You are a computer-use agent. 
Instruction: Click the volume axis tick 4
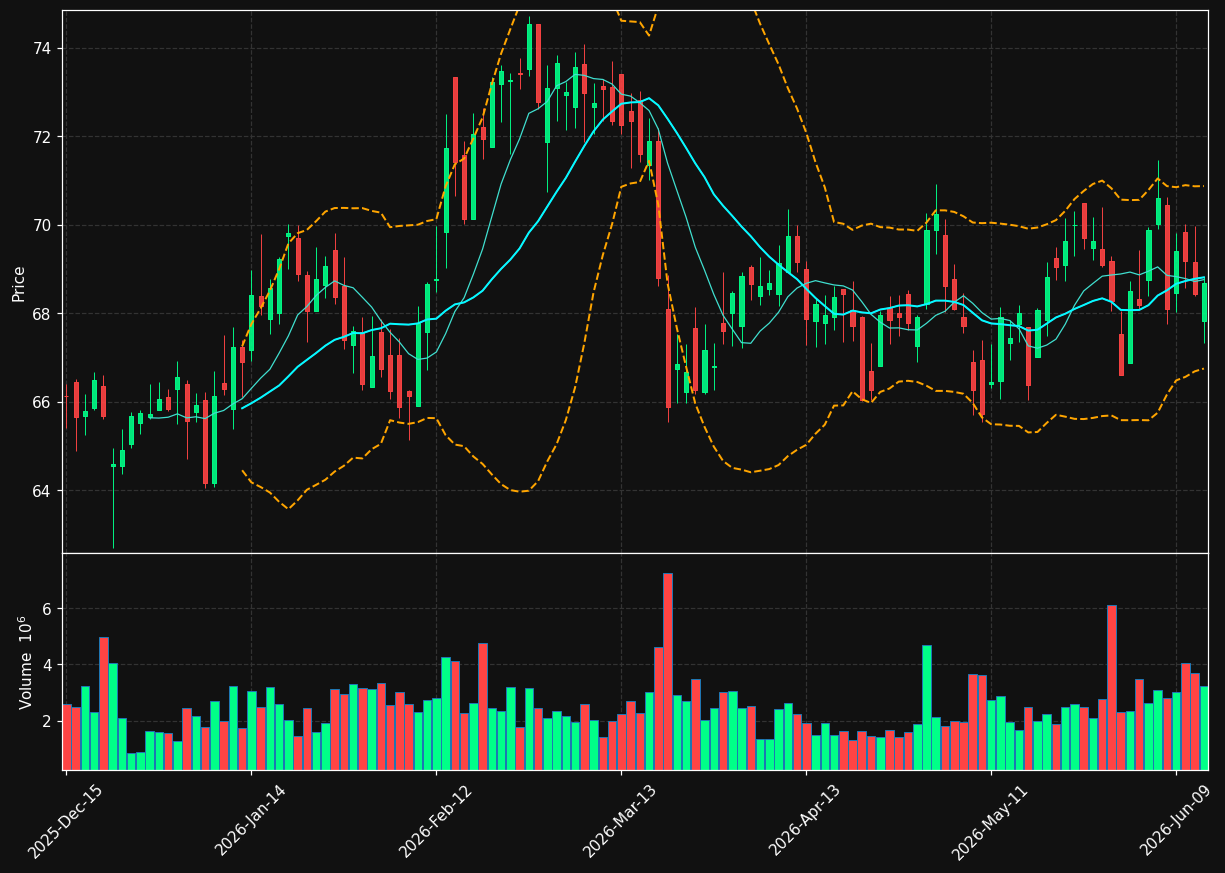click(47, 665)
